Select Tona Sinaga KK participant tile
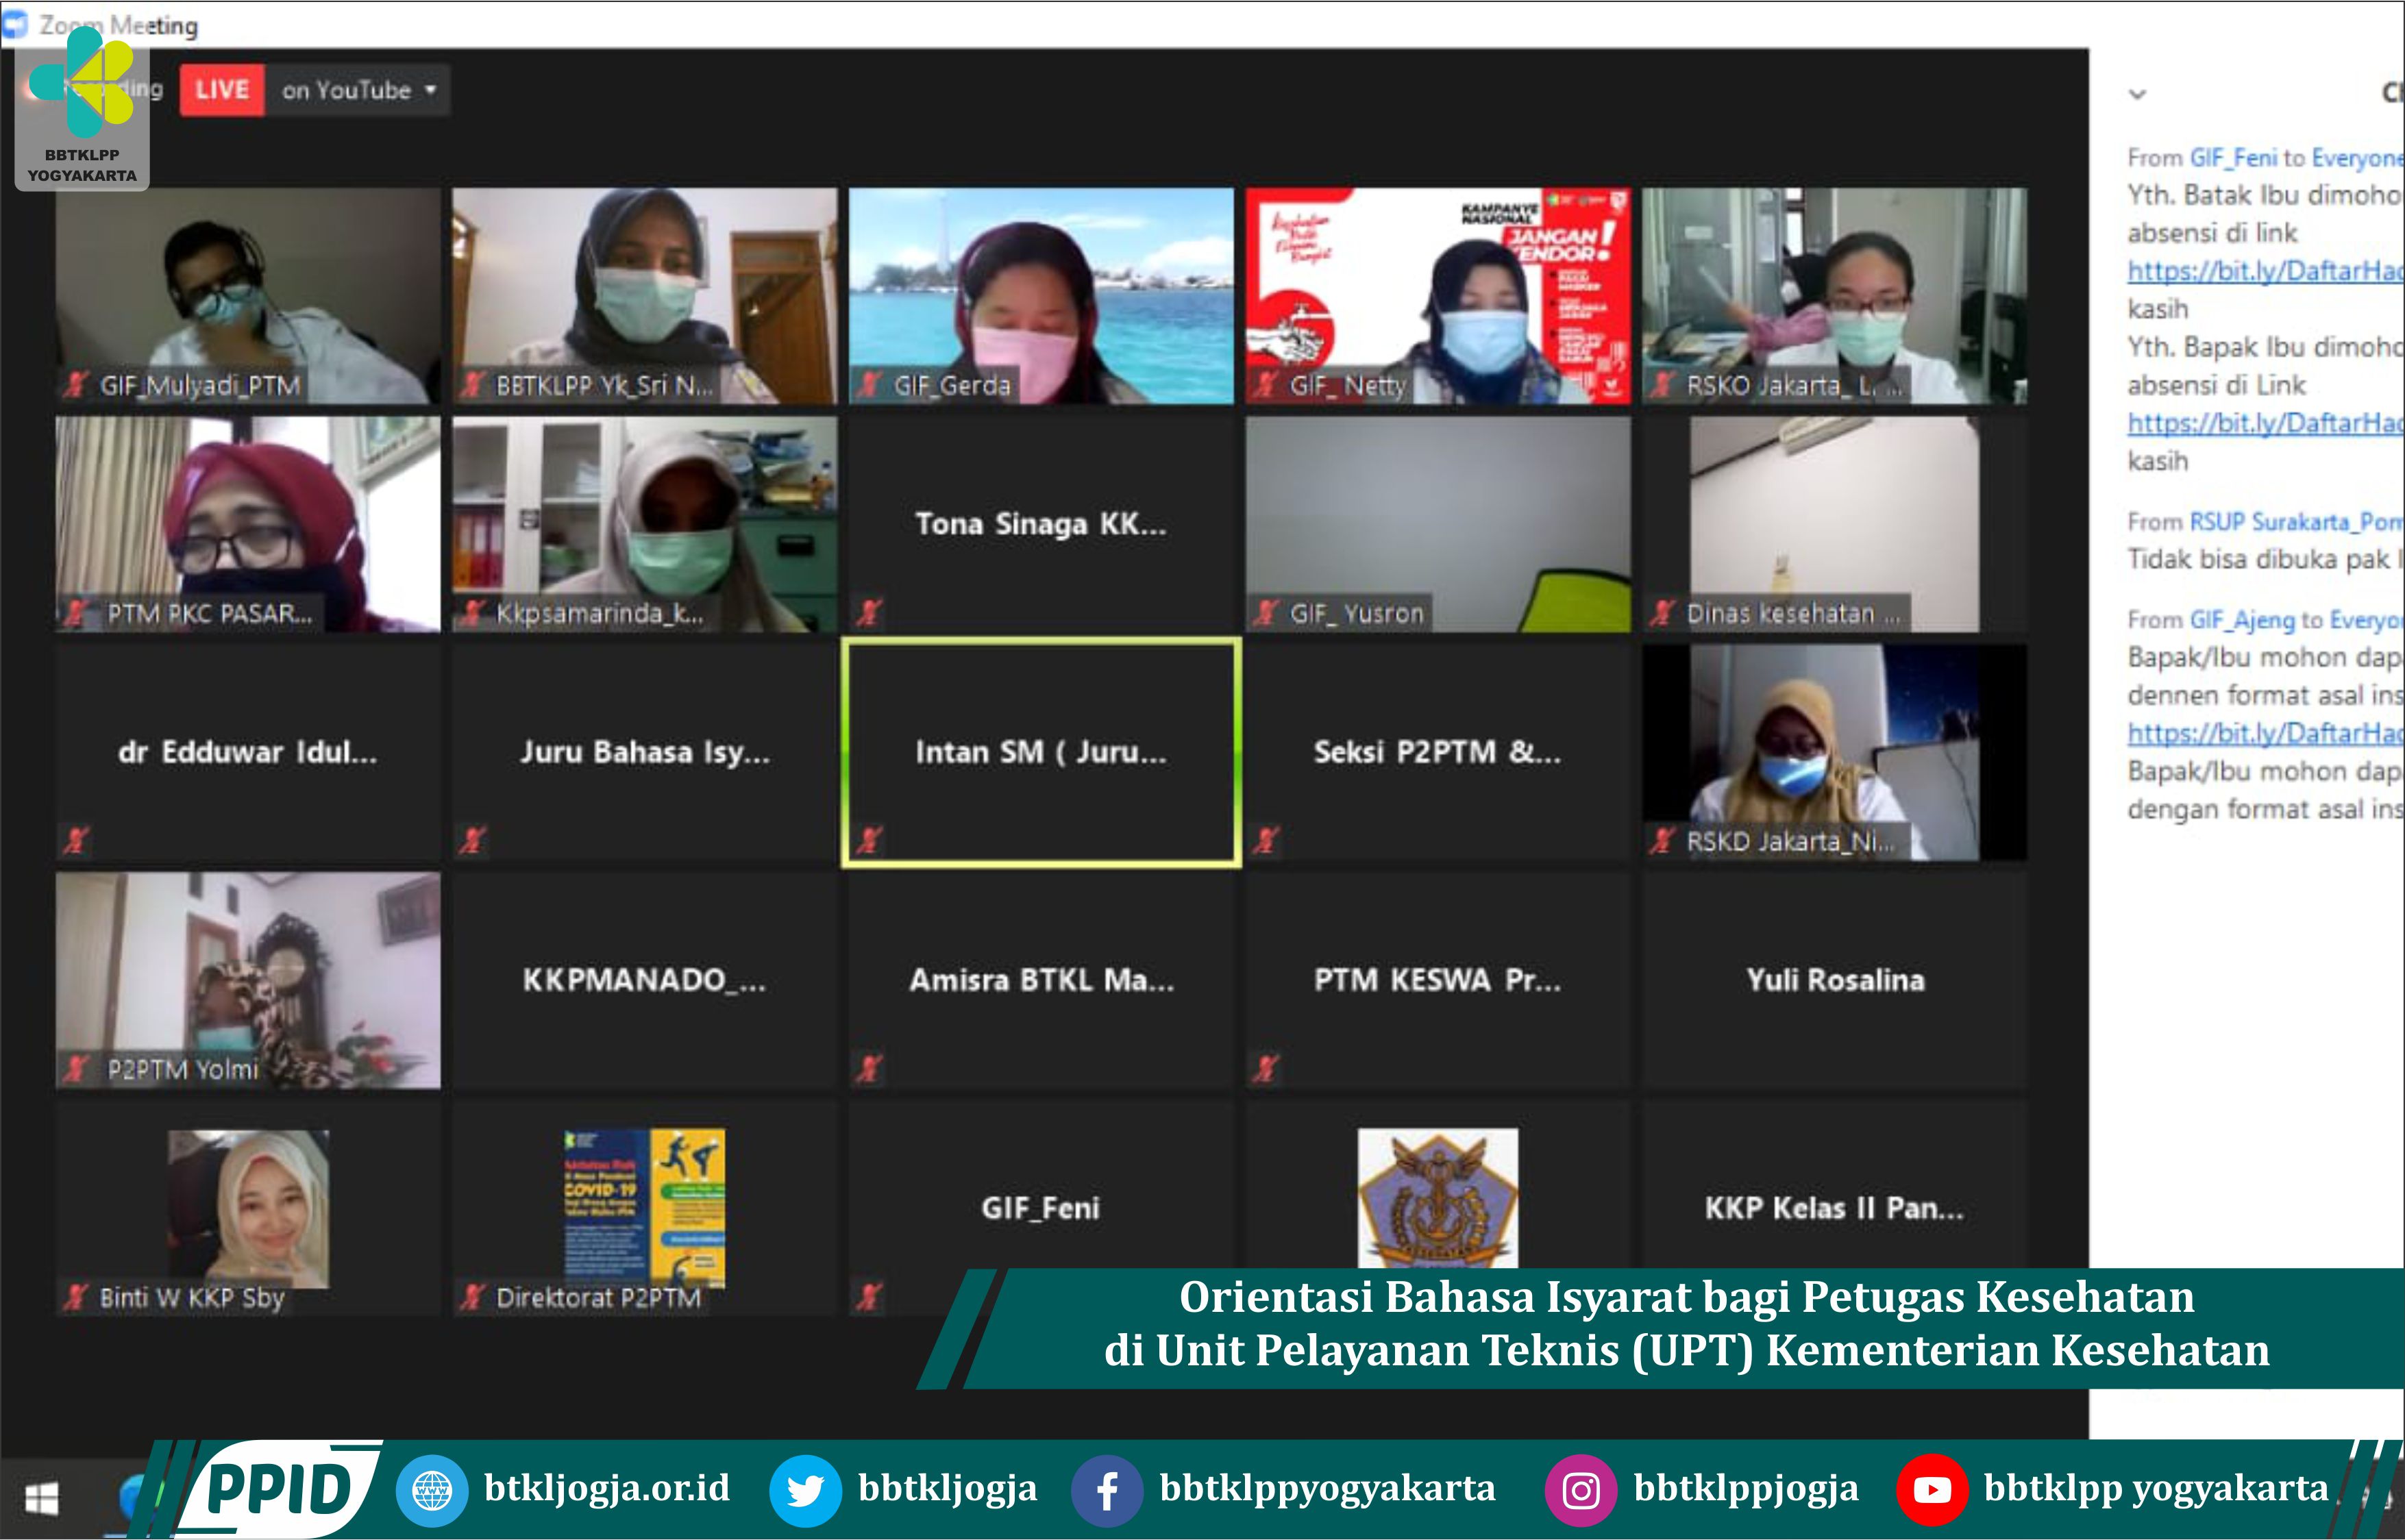The width and height of the screenshot is (2405, 1540). pos(1041,524)
